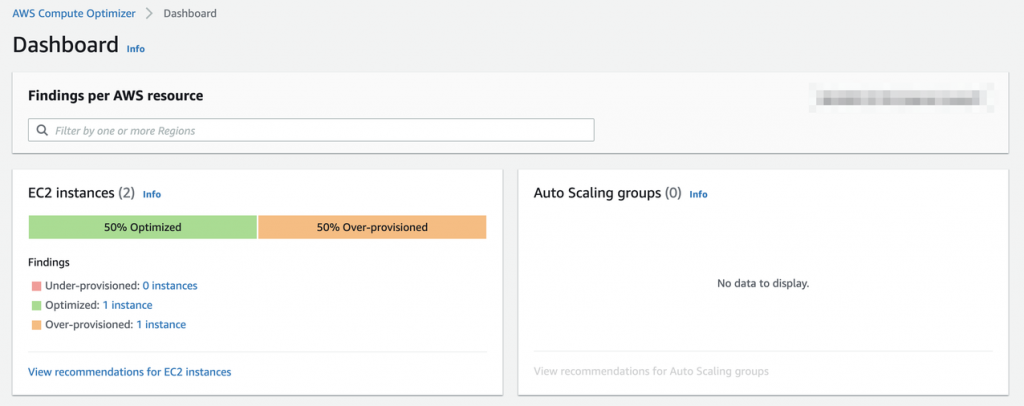This screenshot has width=1024, height=406.
Task: Click the green Optimized legend swatch
Action: click(36, 305)
